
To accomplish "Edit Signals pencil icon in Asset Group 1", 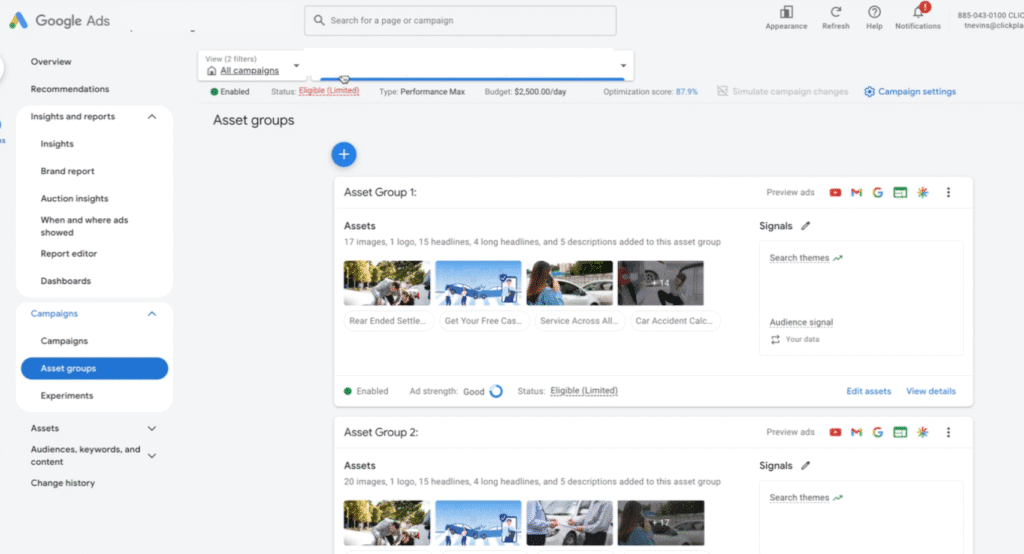I will pos(806,226).
